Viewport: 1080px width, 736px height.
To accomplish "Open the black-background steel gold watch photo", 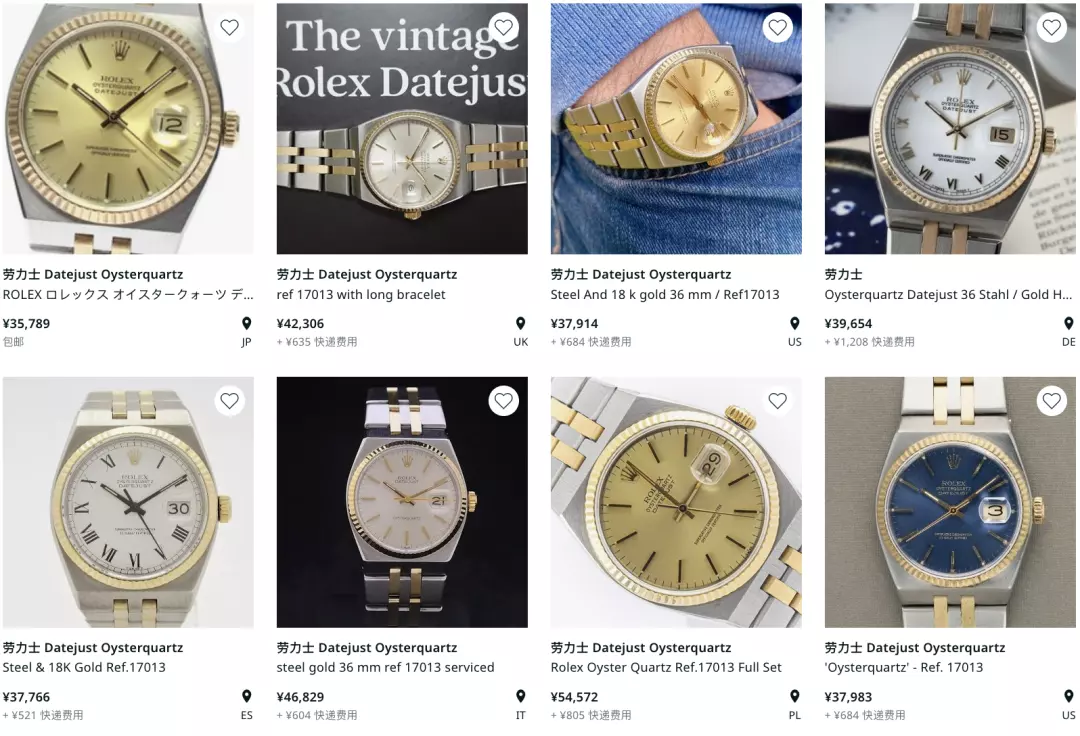I will 402,502.
